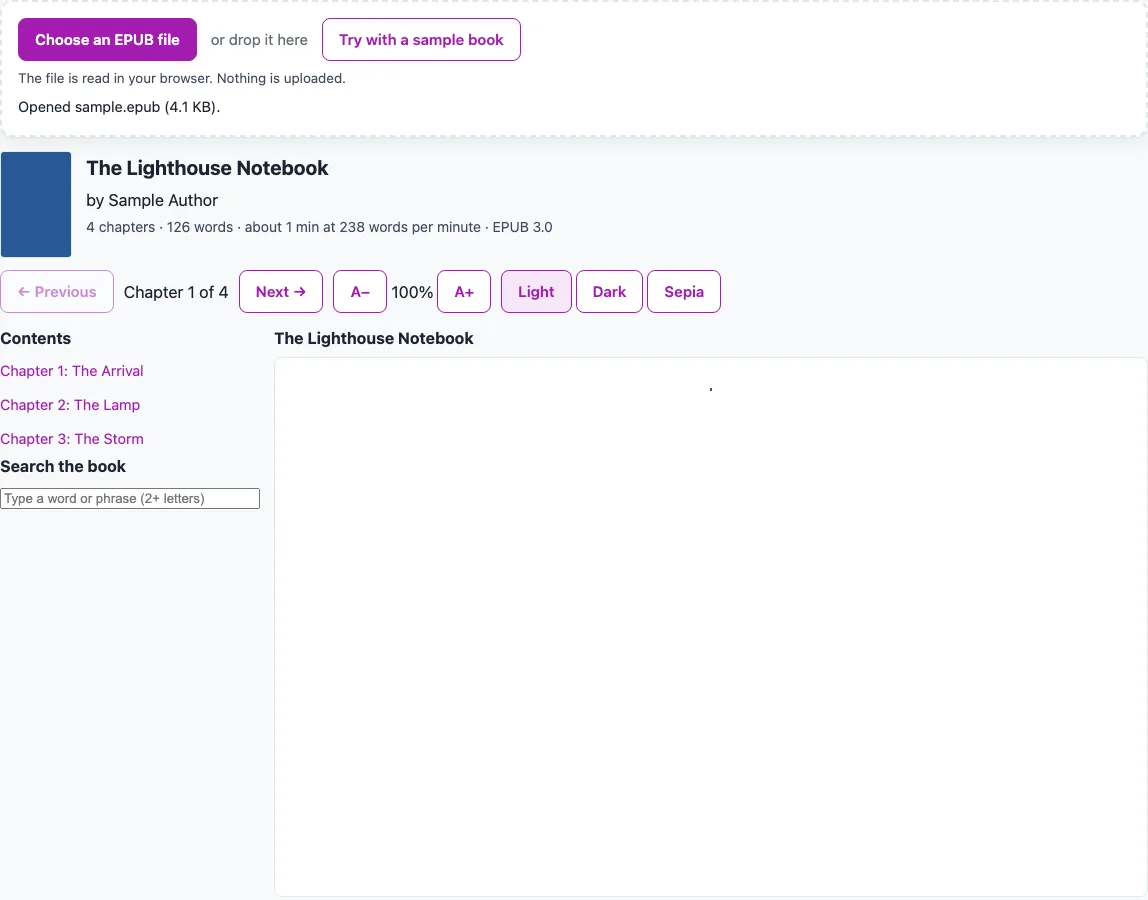
Task: Click the 100% font size value
Action: [x=412, y=292]
